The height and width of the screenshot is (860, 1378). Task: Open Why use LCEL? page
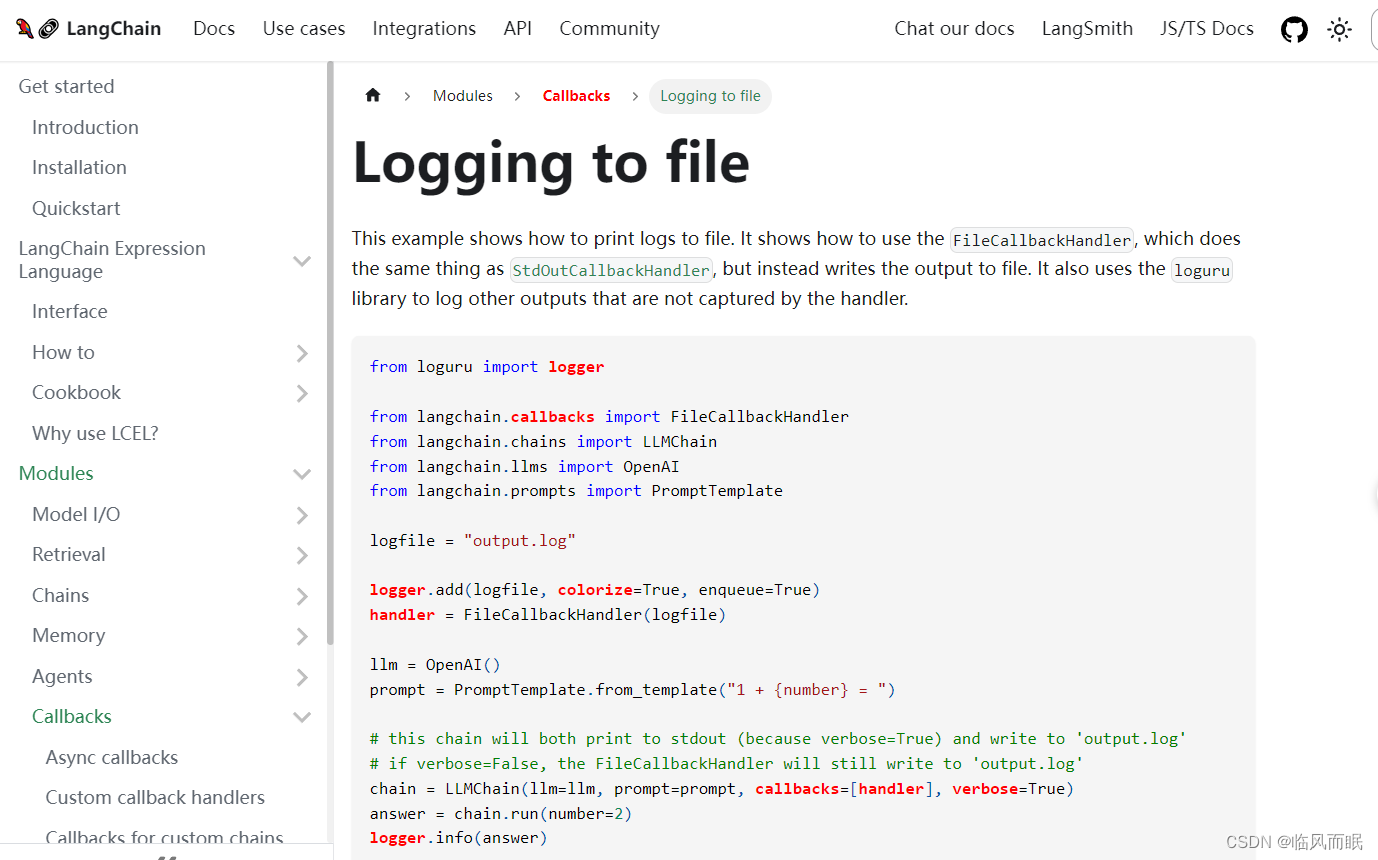coord(95,433)
